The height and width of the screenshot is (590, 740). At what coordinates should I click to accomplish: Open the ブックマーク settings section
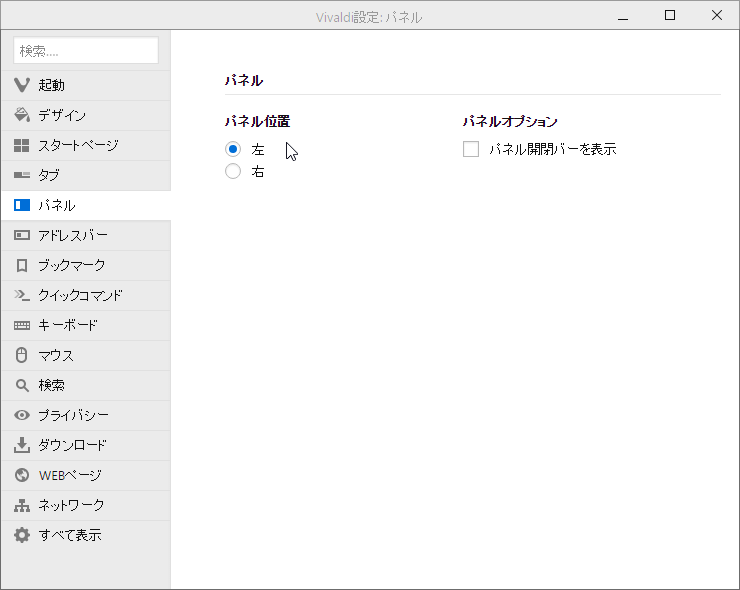(x=86, y=265)
